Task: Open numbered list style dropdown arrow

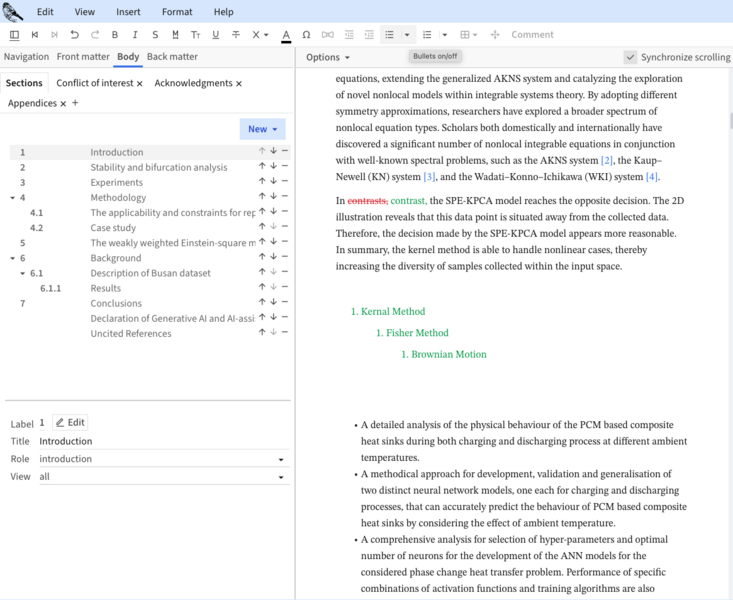Action: click(x=445, y=35)
